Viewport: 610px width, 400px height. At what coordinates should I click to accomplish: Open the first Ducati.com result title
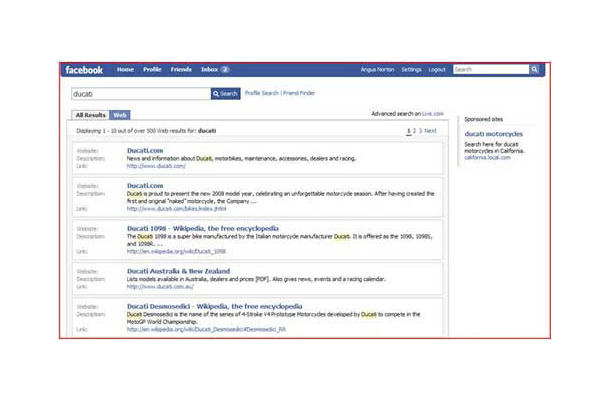tap(145, 151)
